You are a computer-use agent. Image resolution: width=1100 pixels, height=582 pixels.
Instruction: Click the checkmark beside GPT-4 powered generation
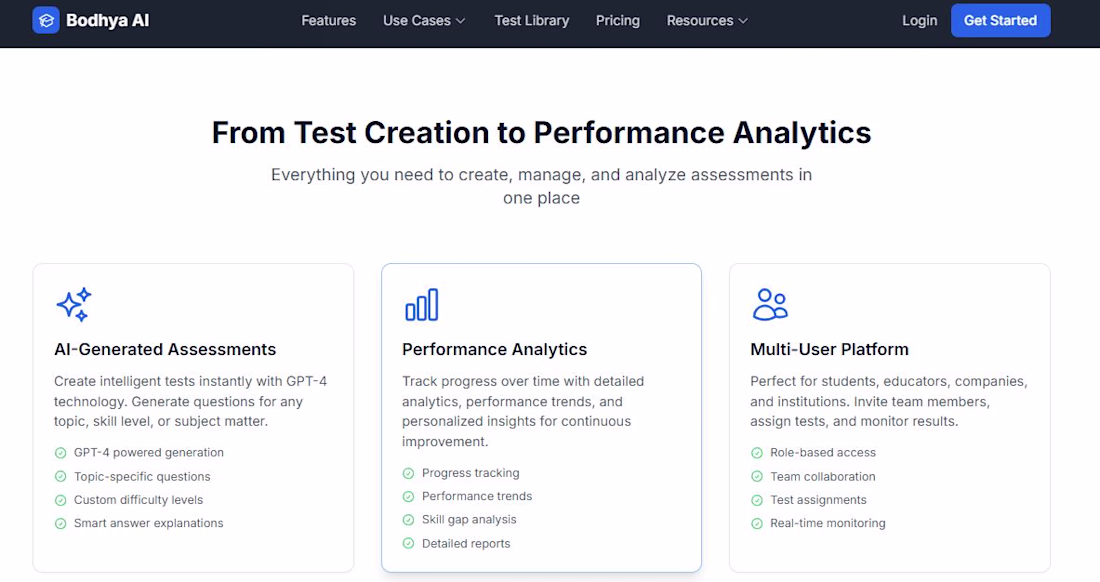(60, 453)
